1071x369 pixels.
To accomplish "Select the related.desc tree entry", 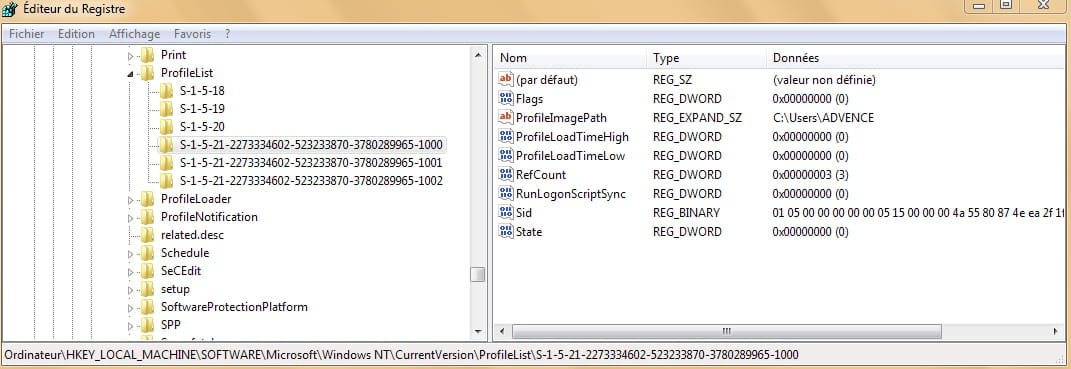I will click(x=192, y=235).
